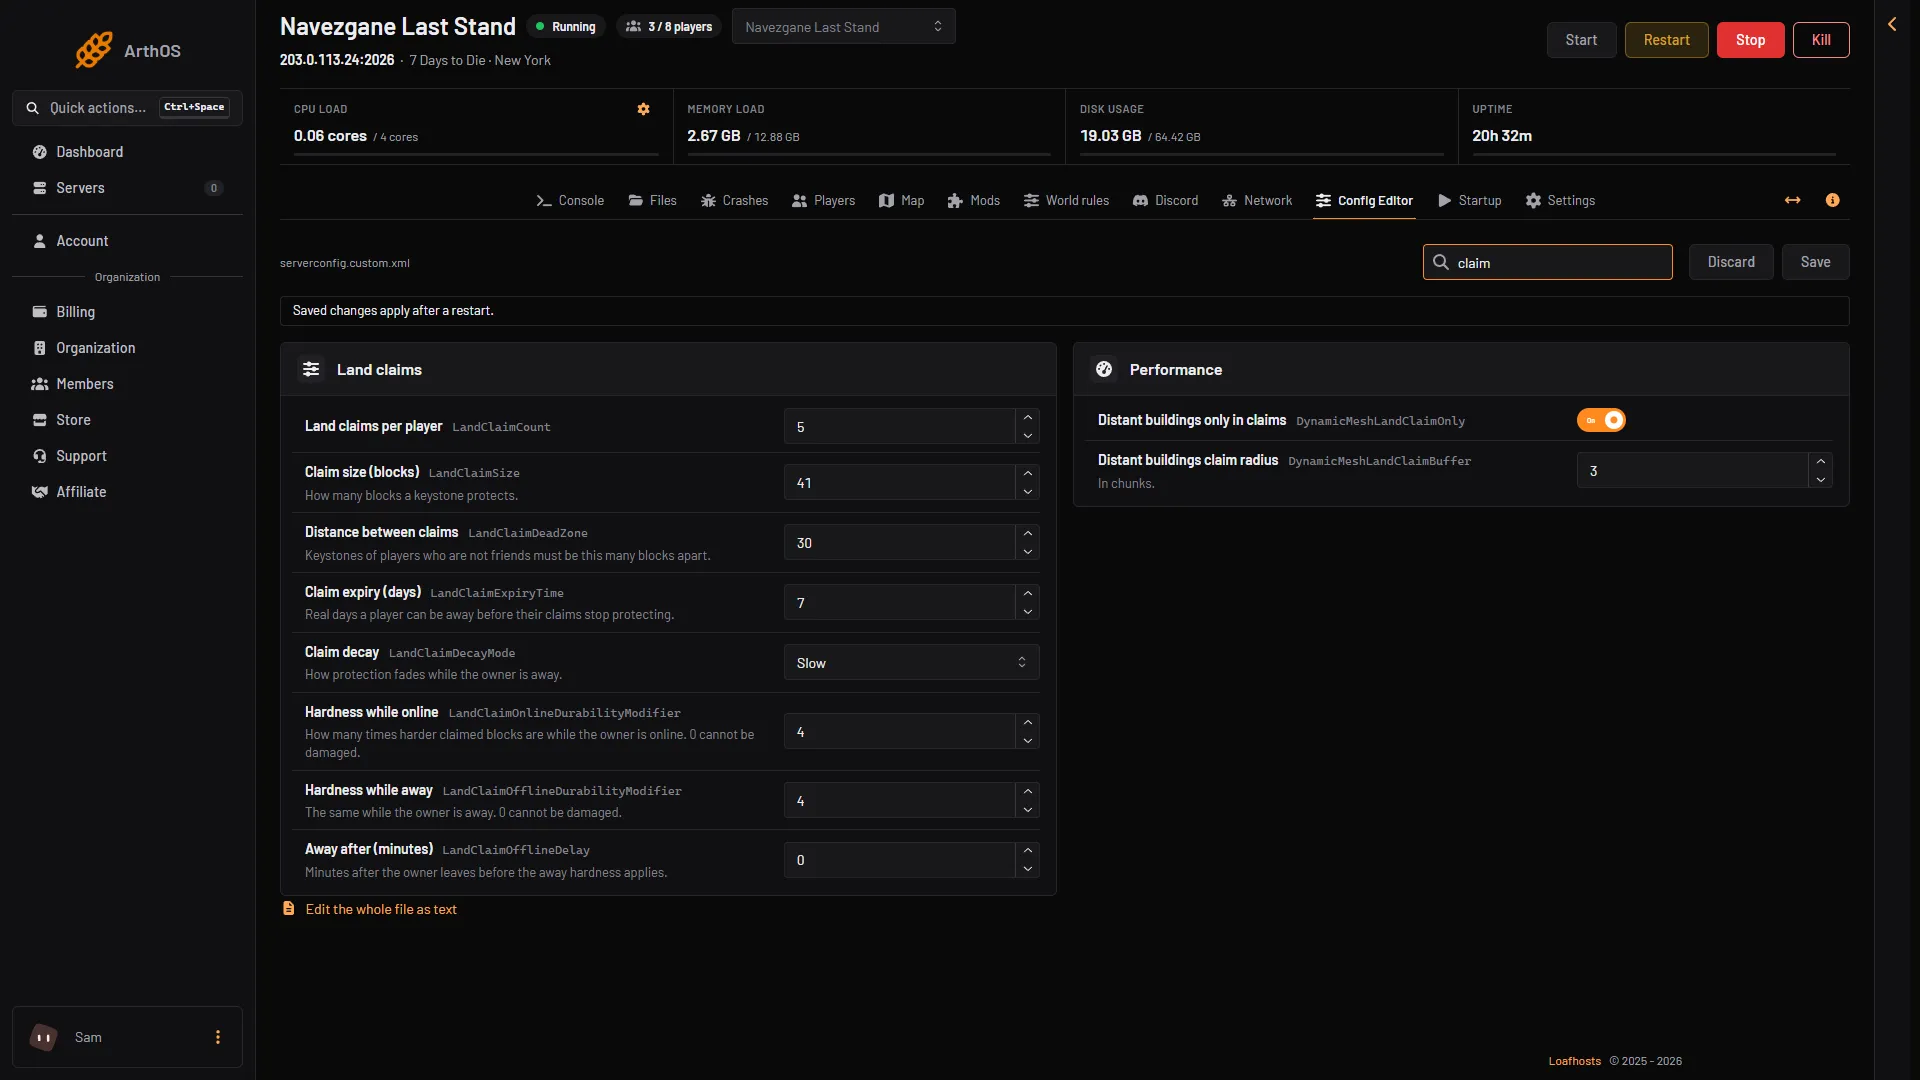1920x1080 pixels.
Task: Open the orange info icon
Action: point(1833,200)
